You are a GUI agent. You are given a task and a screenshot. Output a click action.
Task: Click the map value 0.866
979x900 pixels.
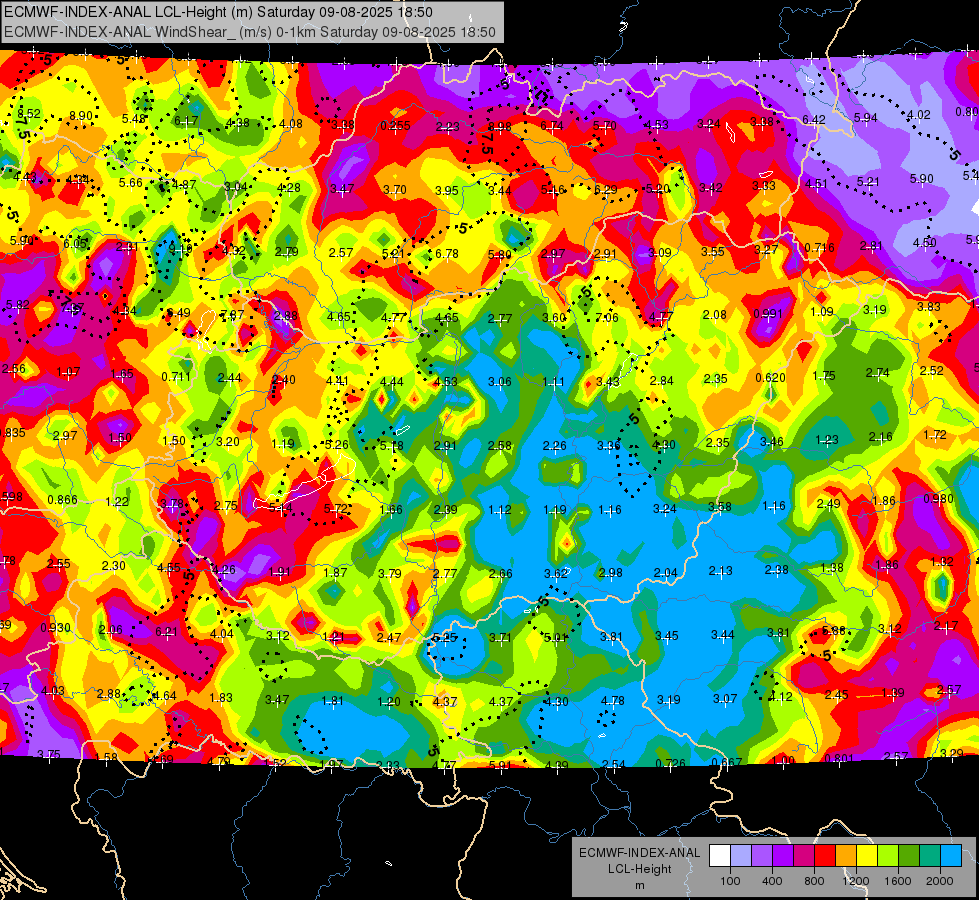tap(62, 500)
